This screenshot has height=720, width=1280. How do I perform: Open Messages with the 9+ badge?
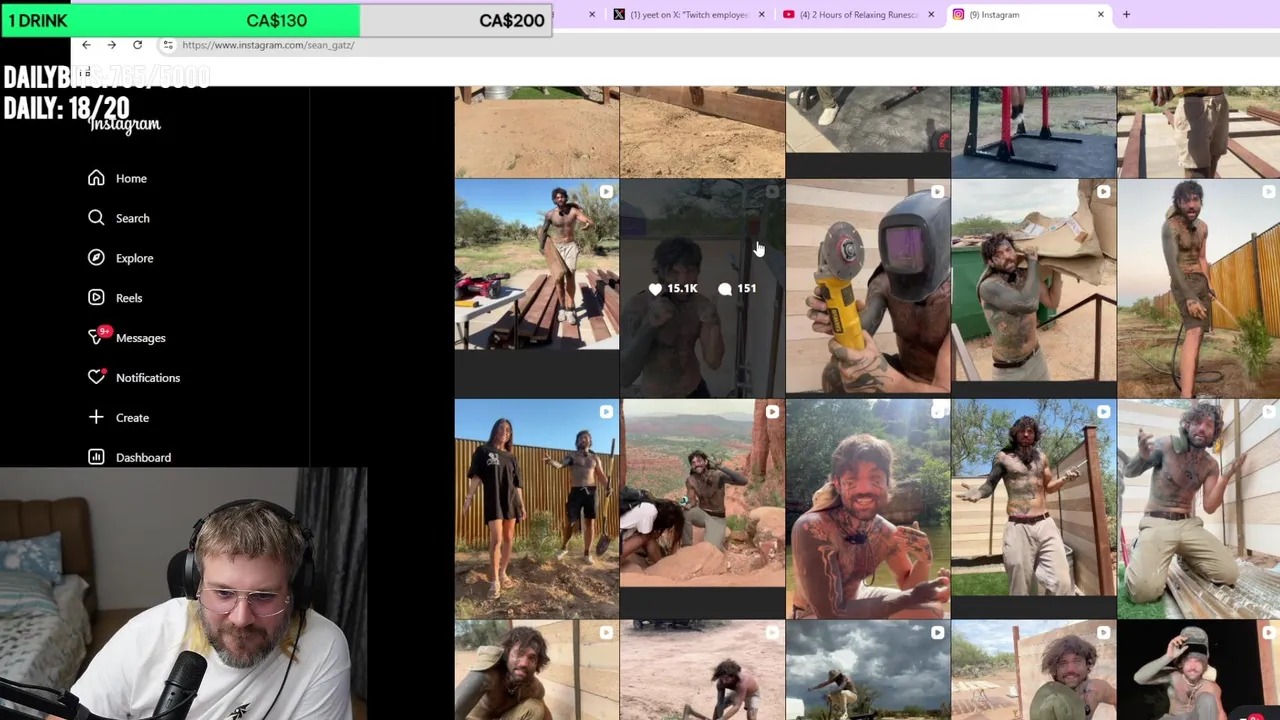(126, 337)
